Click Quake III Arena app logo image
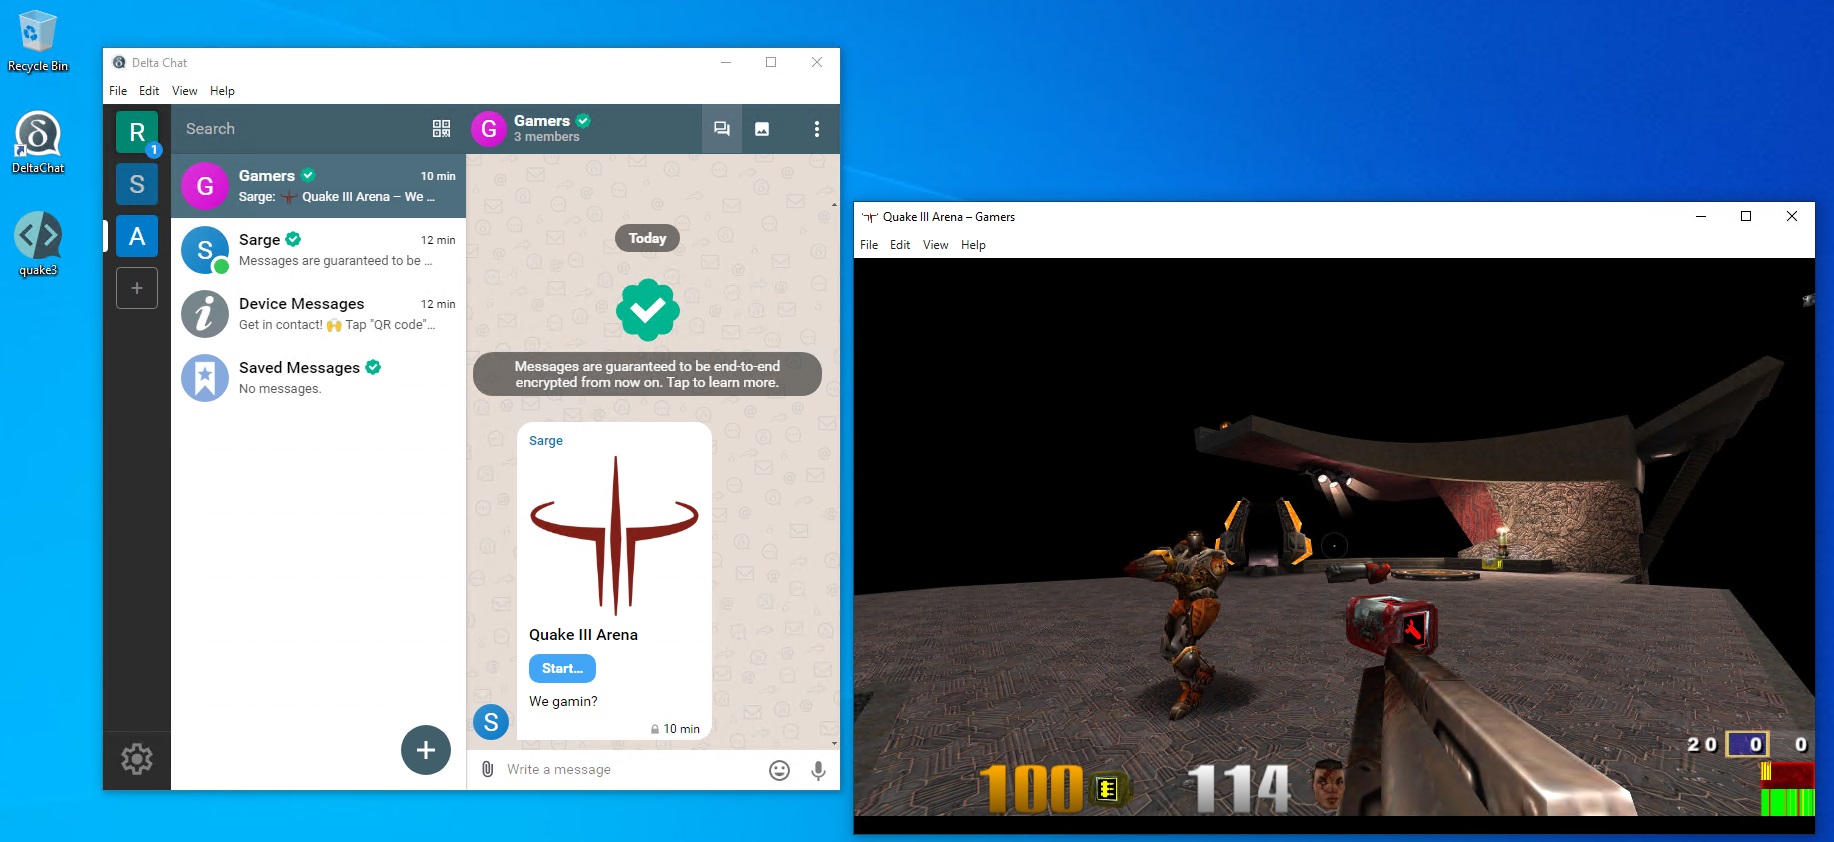 [x=614, y=535]
